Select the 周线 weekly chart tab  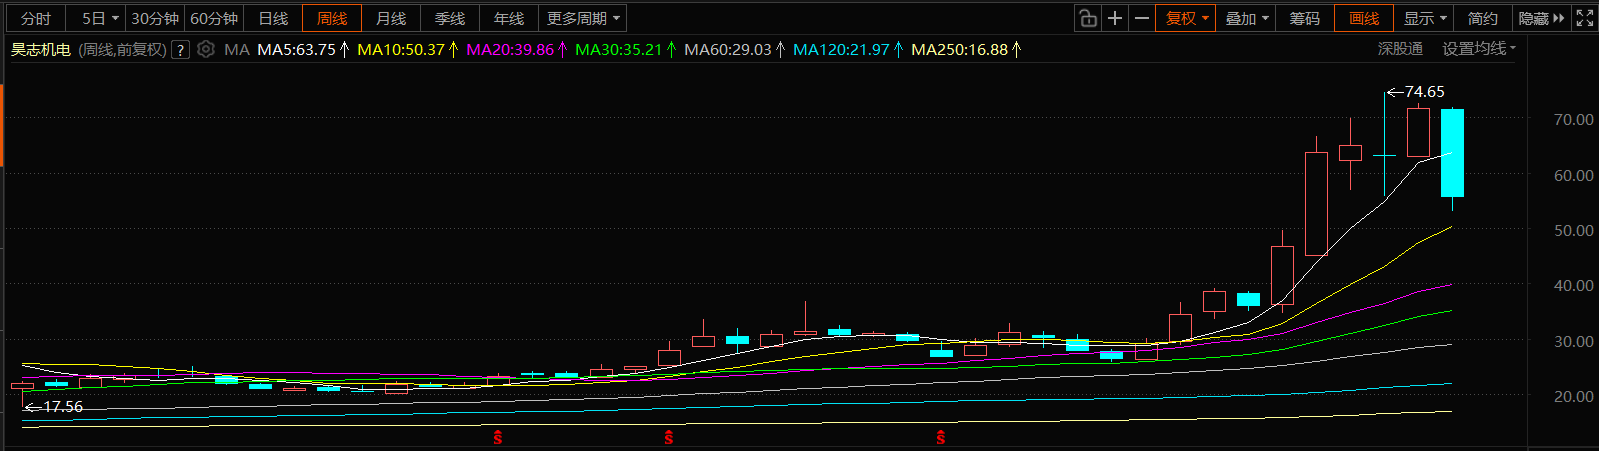[x=332, y=18]
